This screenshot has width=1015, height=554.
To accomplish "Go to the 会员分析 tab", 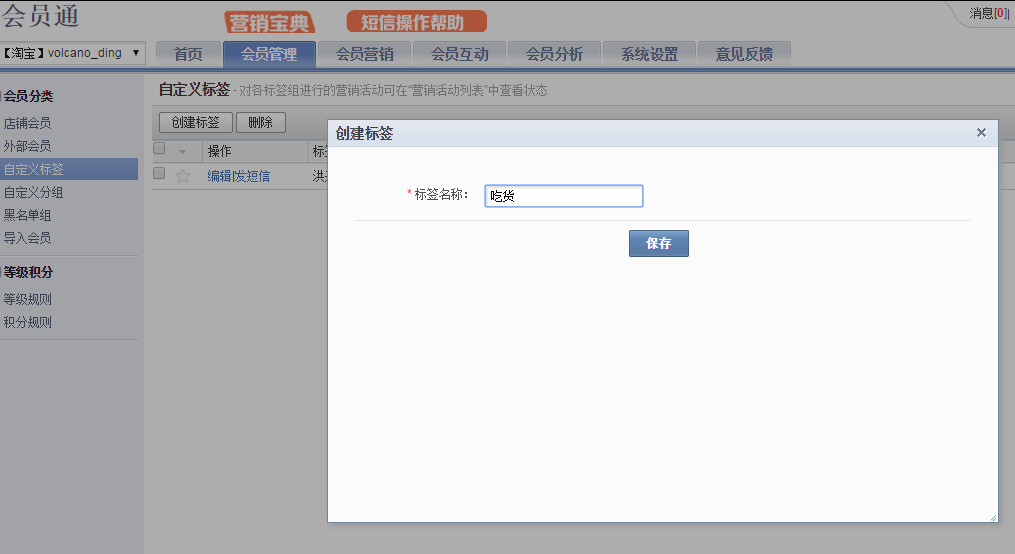I will point(554,55).
